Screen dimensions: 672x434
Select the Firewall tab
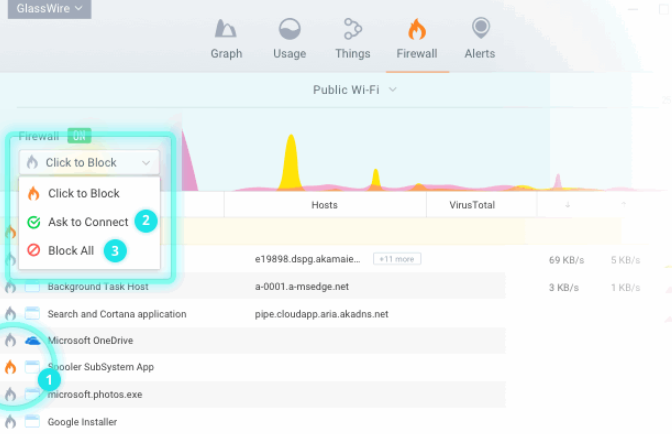pos(417,39)
